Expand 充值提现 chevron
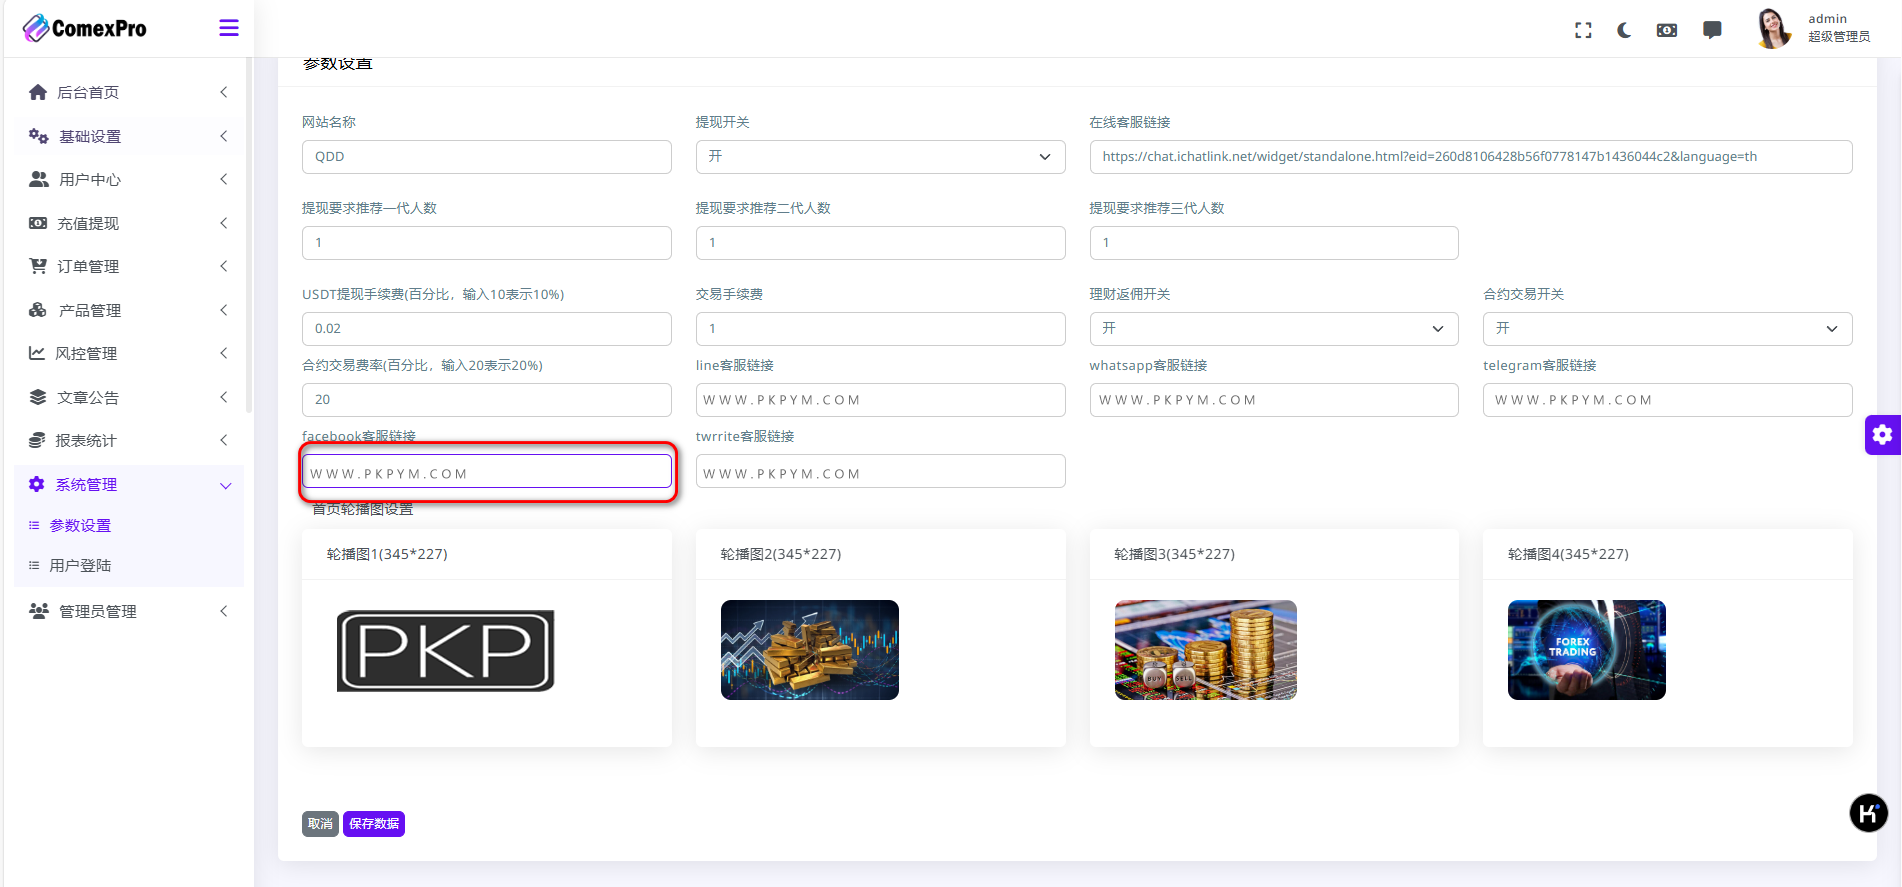Viewport: 1902px width, 887px height. point(224,223)
